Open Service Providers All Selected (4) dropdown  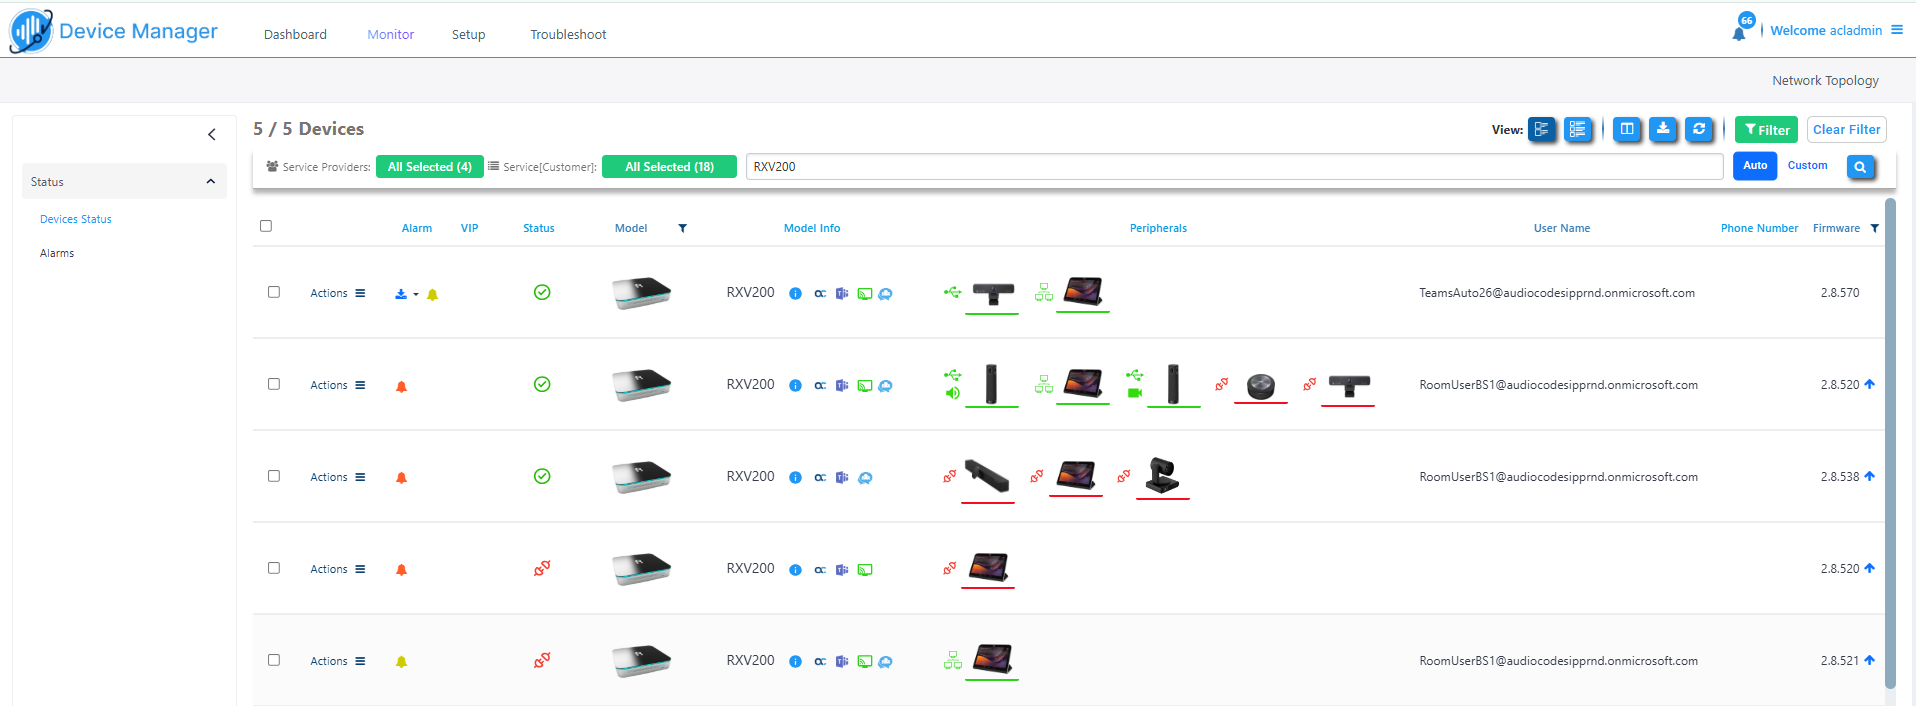pyautogui.click(x=429, y=167)
